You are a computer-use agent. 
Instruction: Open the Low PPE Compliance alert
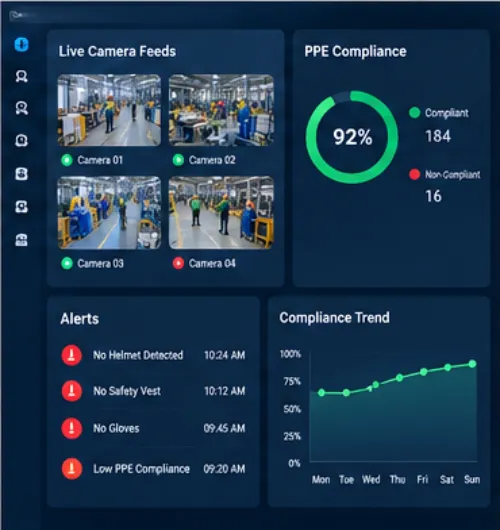tap(153, 469)
